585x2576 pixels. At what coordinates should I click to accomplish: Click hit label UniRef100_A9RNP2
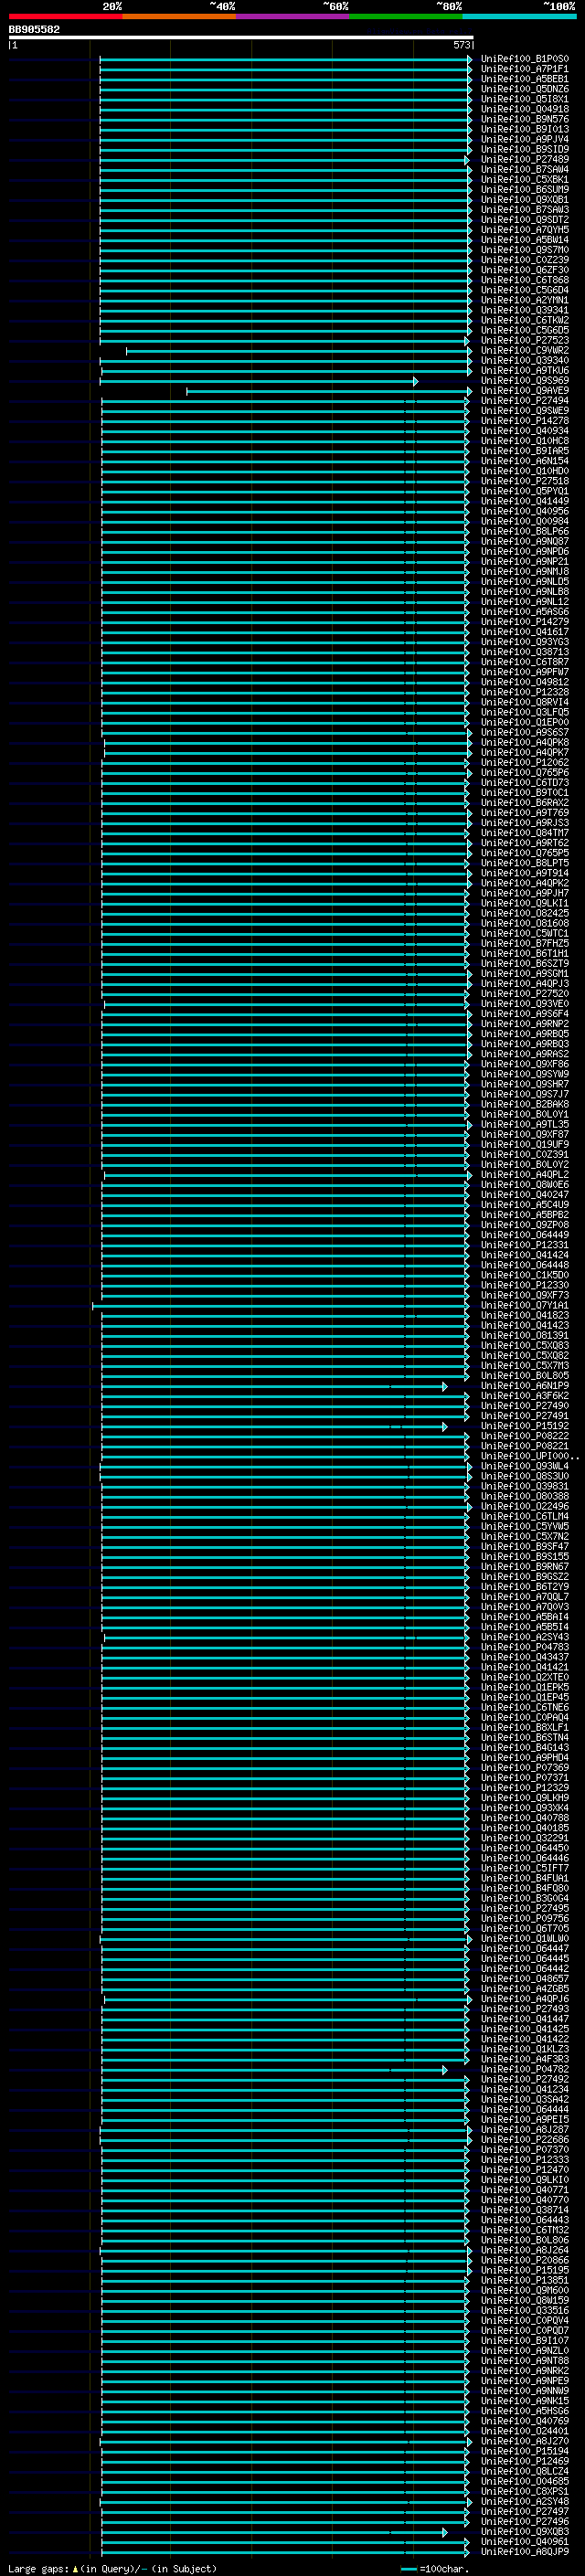coord(524,1024)
